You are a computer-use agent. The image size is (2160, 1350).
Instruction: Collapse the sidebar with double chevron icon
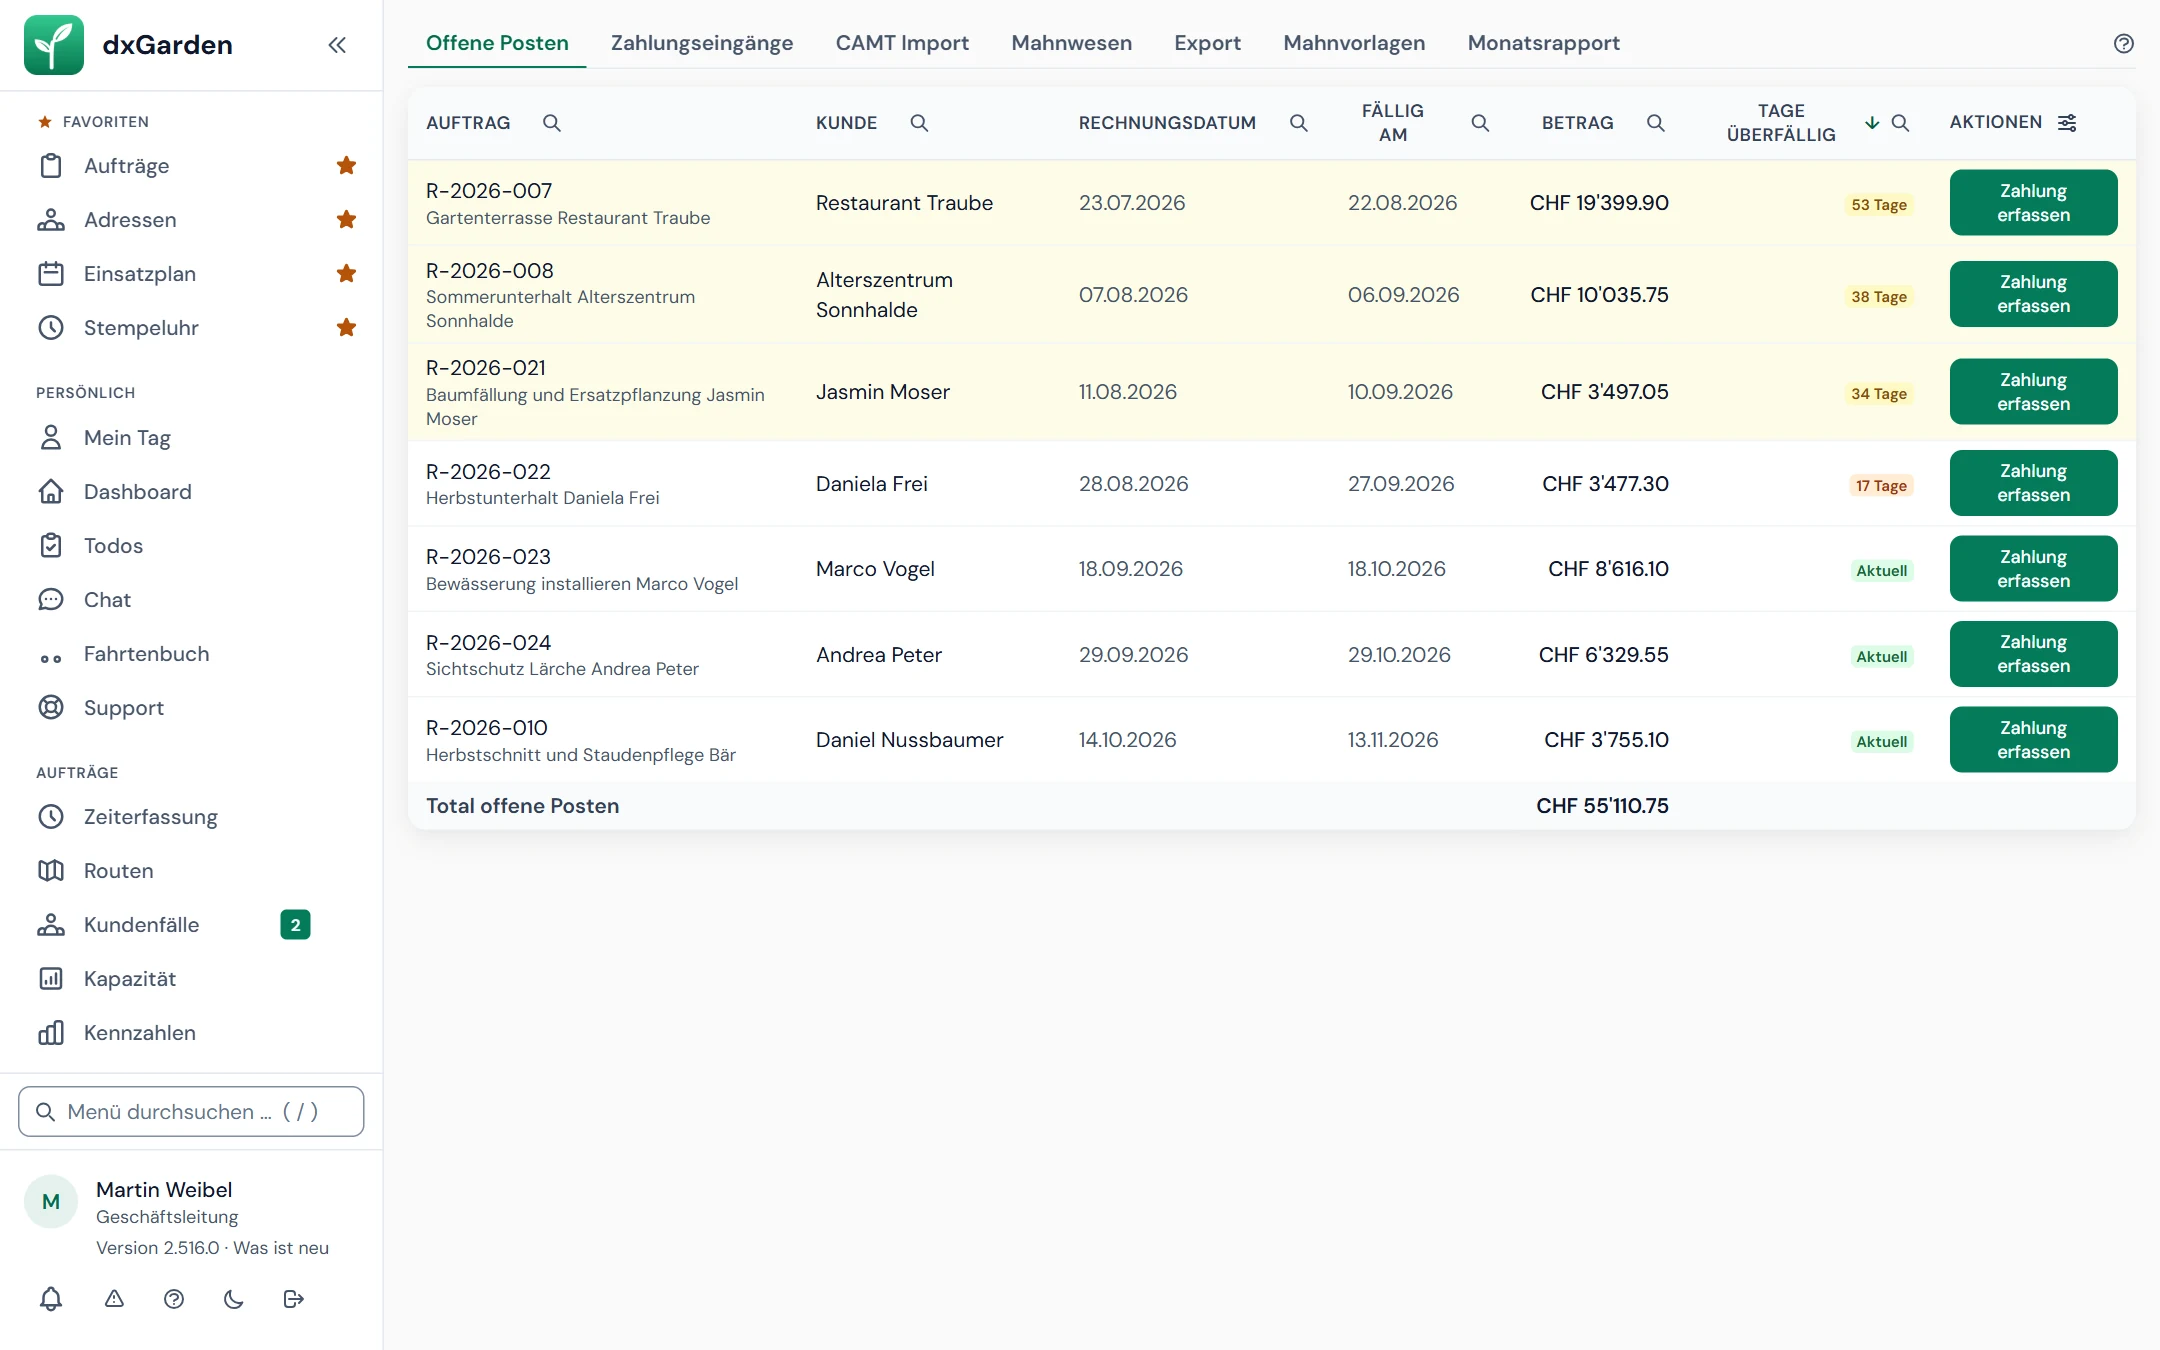[x=337, y=45]
